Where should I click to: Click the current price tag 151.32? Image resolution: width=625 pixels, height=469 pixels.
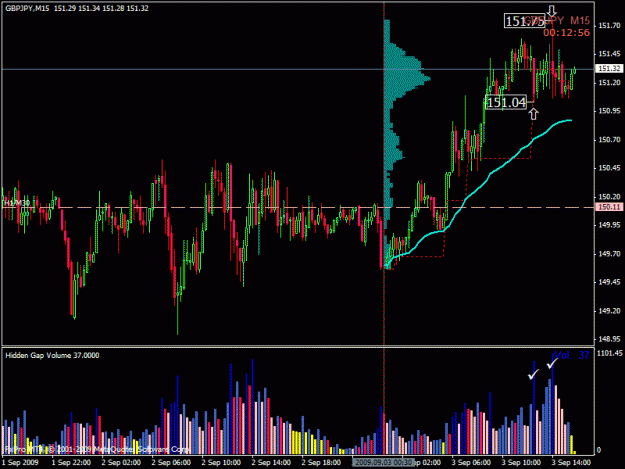pos(609,69)
